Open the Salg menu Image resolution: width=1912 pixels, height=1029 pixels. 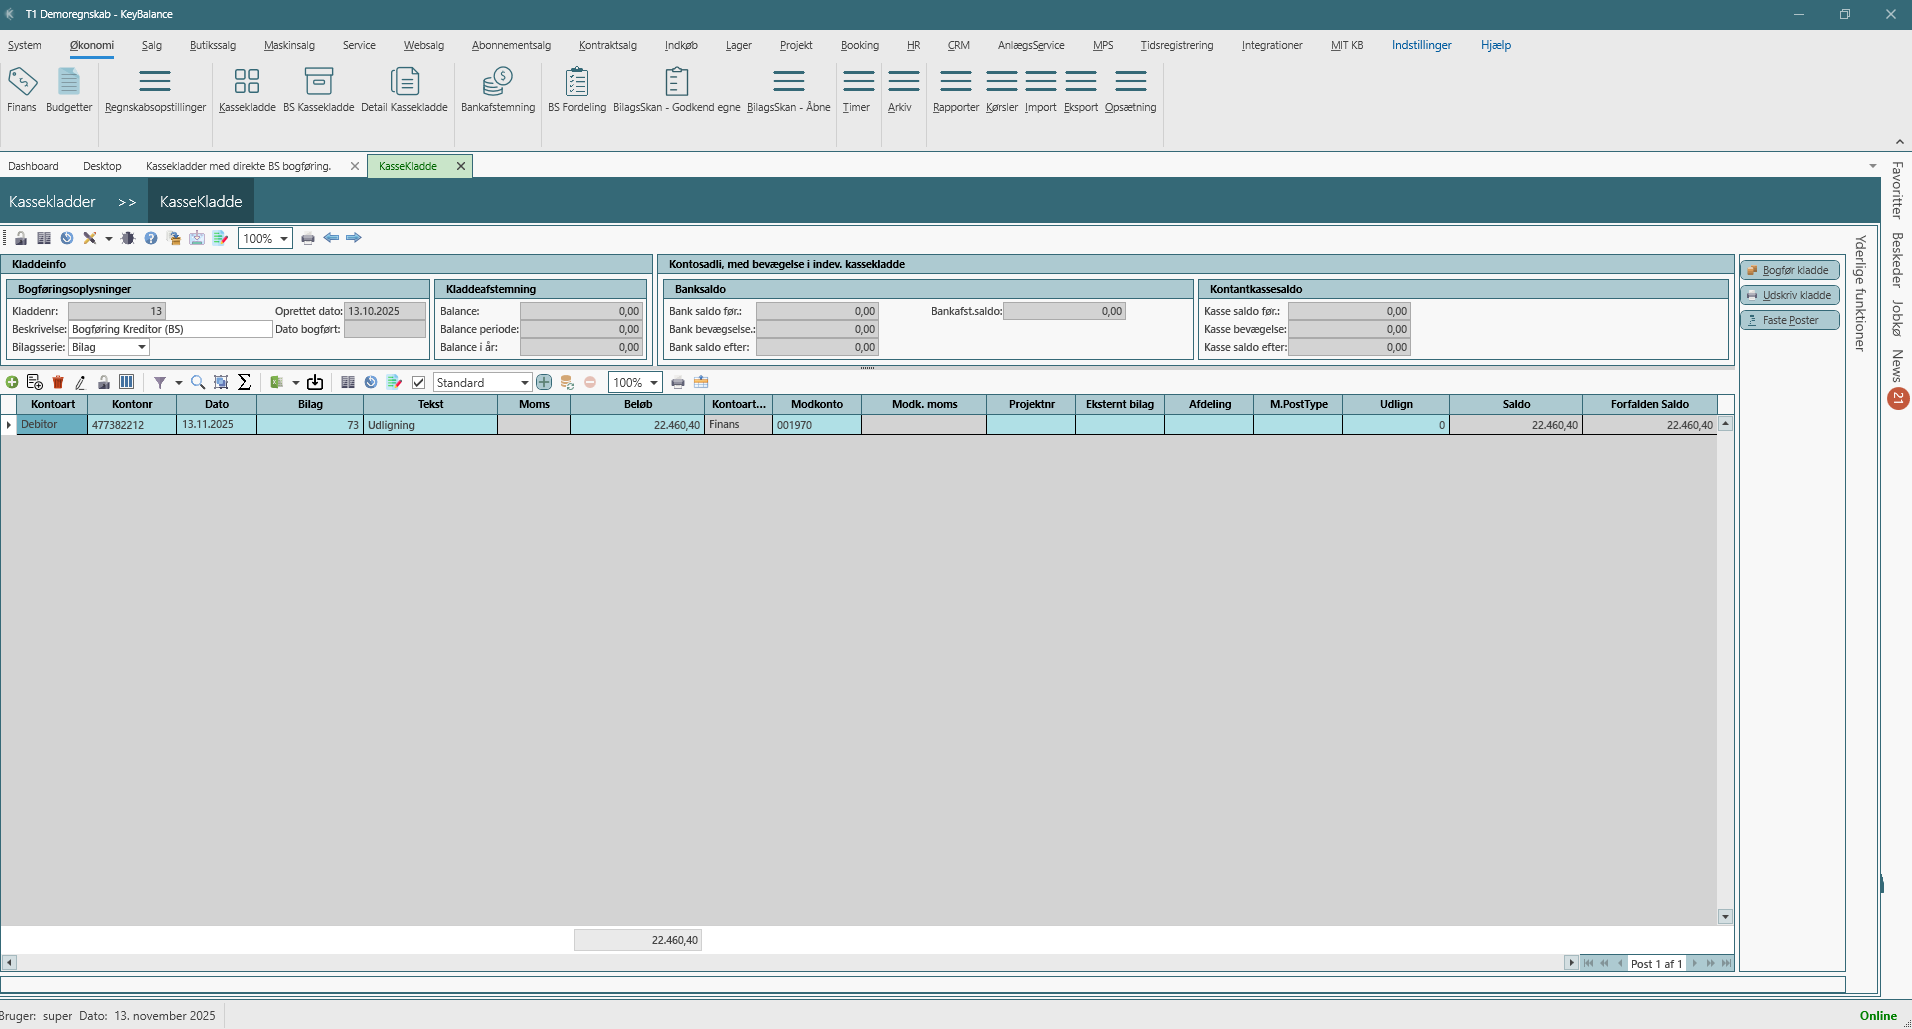pos(151,45)
